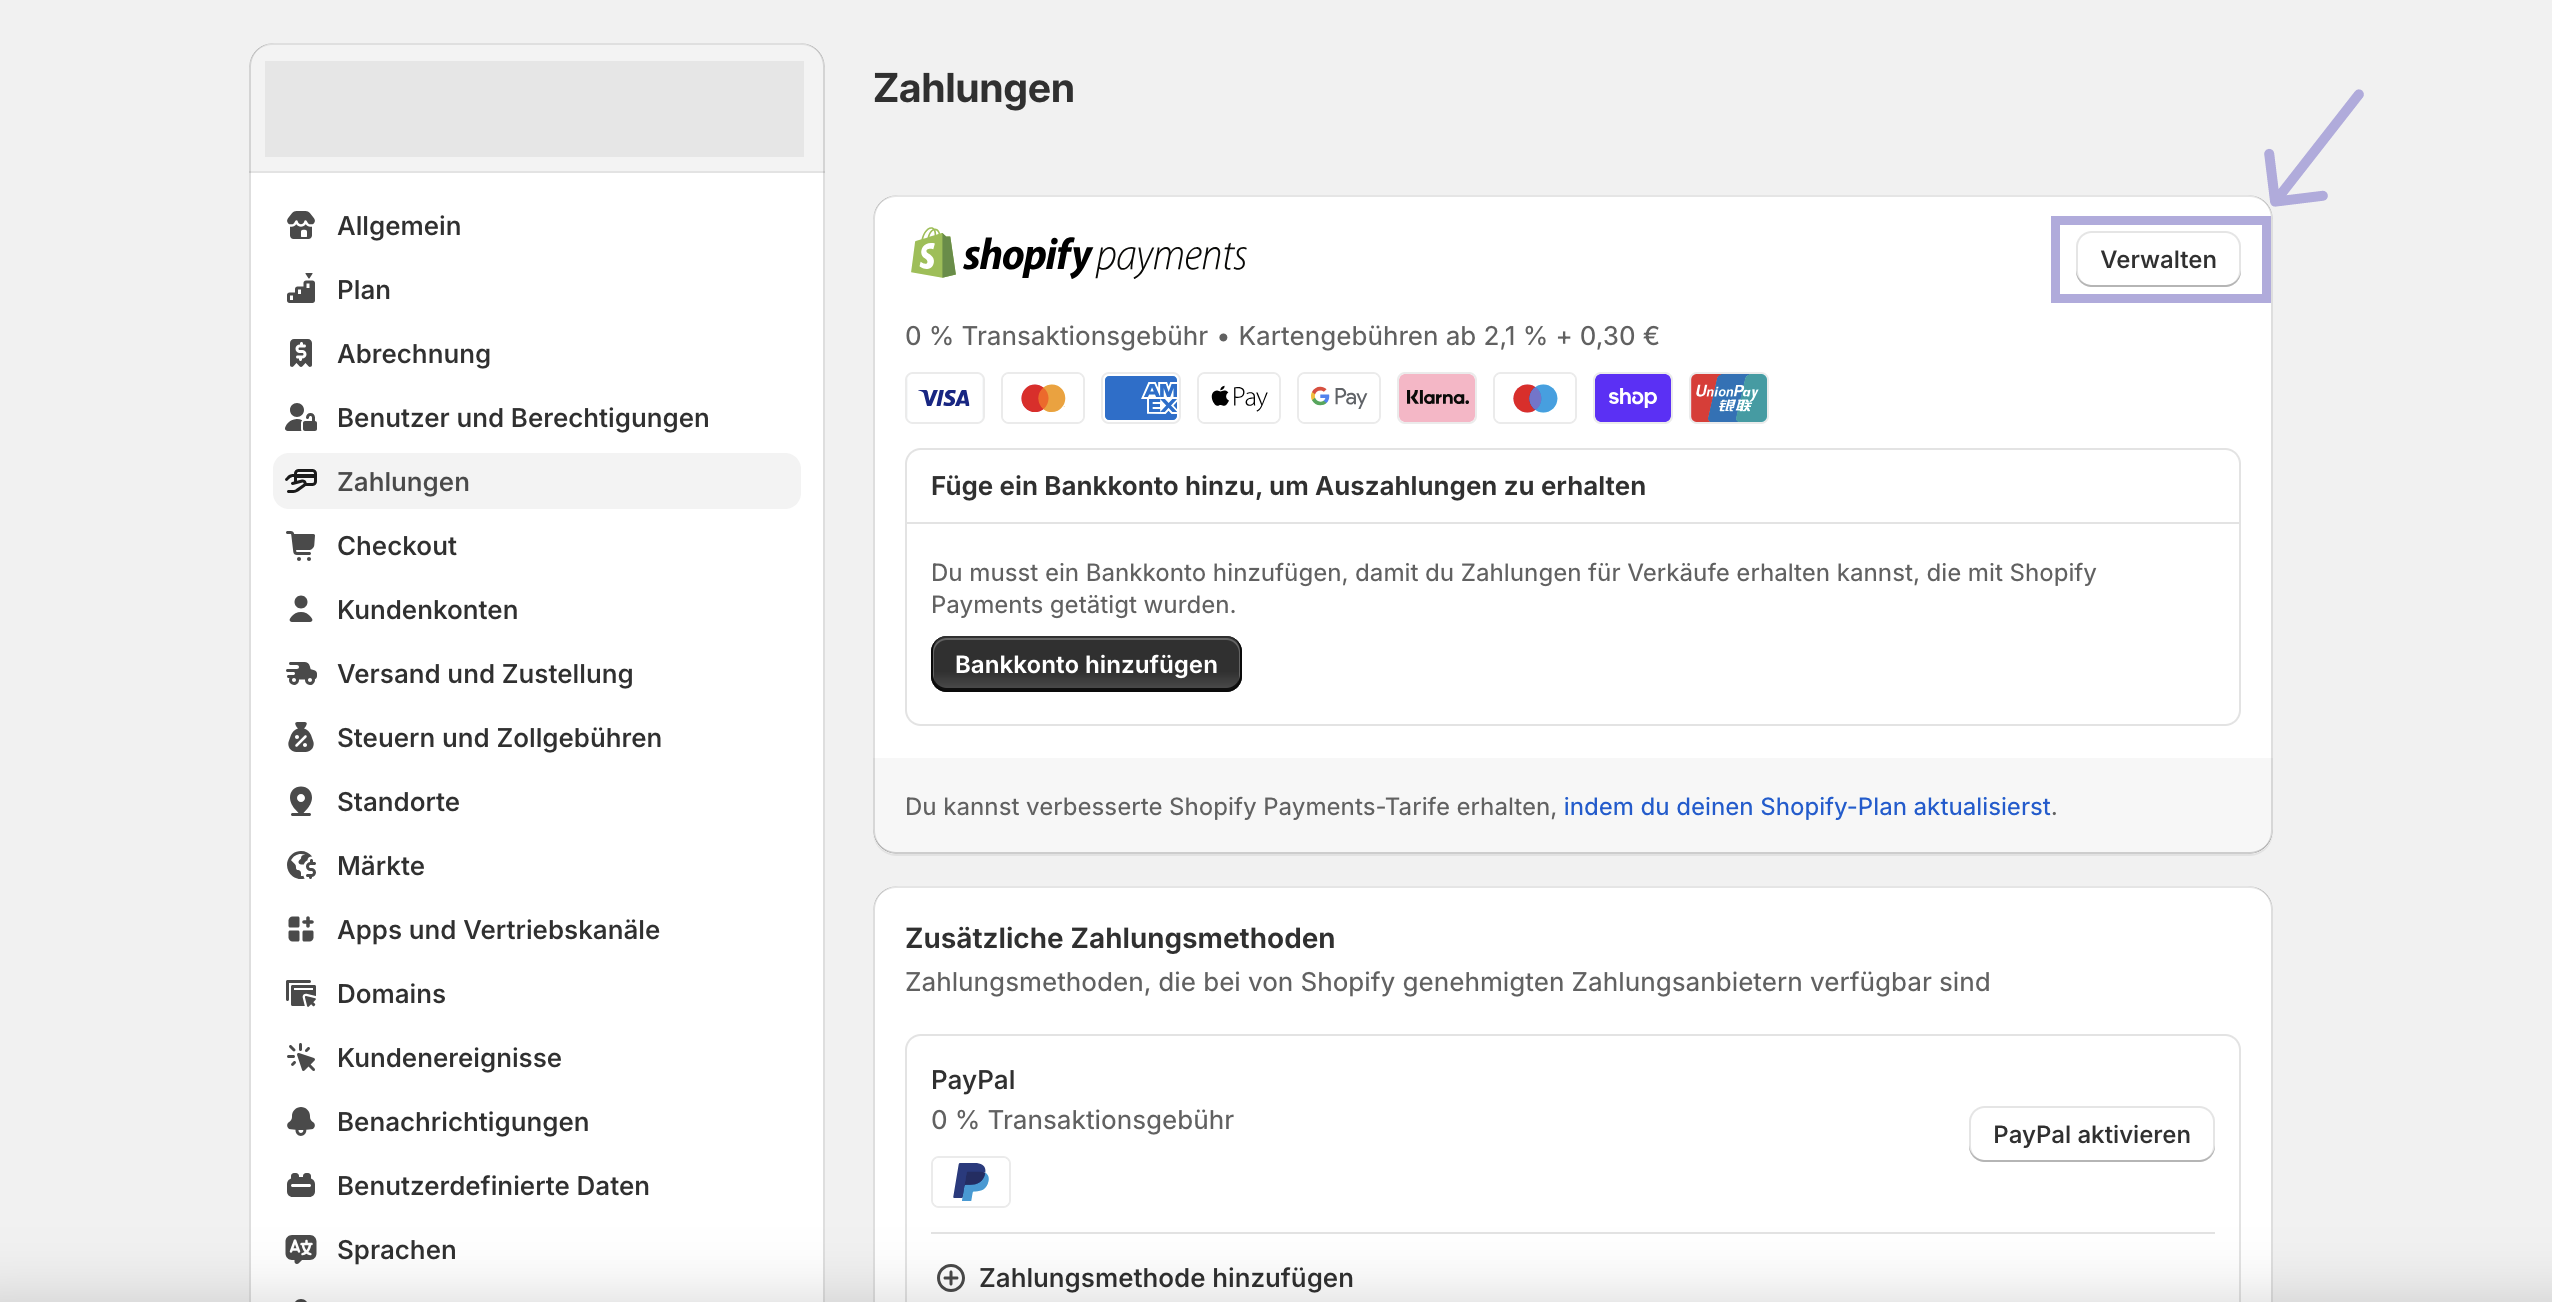Viewport: 2552px width, 1302px height.
Task: Click the Domains icon in sidebar
Action: click(x=301, y=994)
